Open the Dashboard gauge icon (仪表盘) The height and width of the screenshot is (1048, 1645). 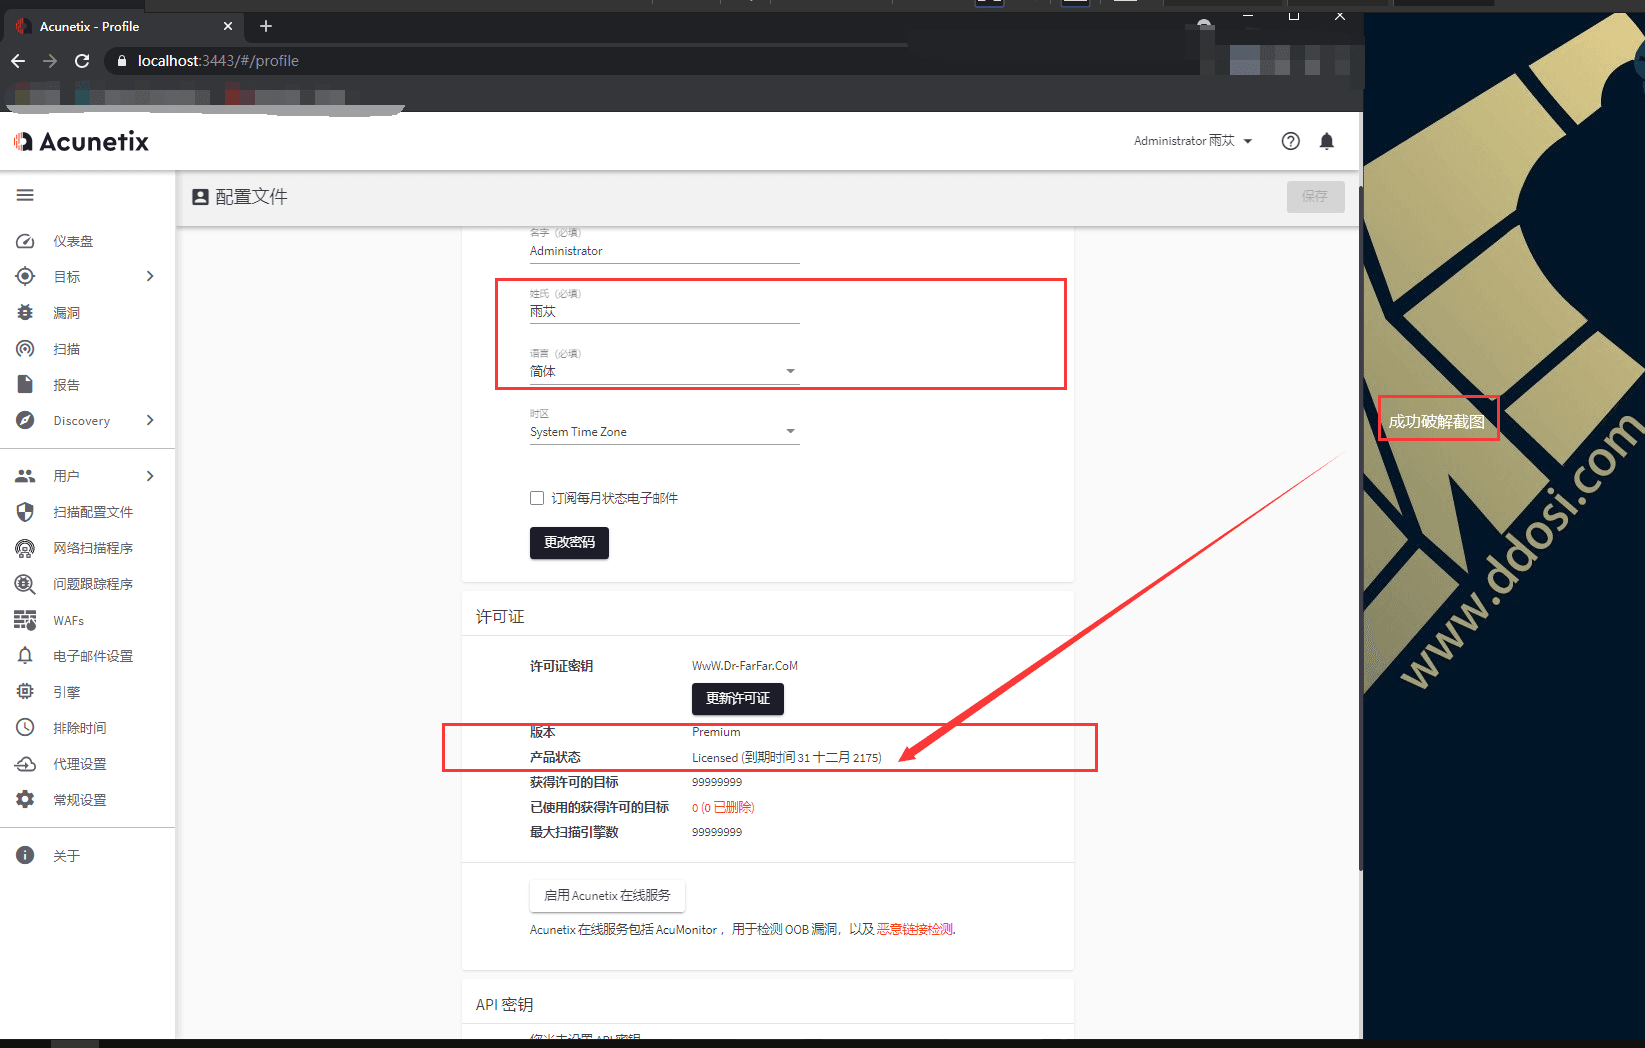pyautogui.click(x=25, y=241)
